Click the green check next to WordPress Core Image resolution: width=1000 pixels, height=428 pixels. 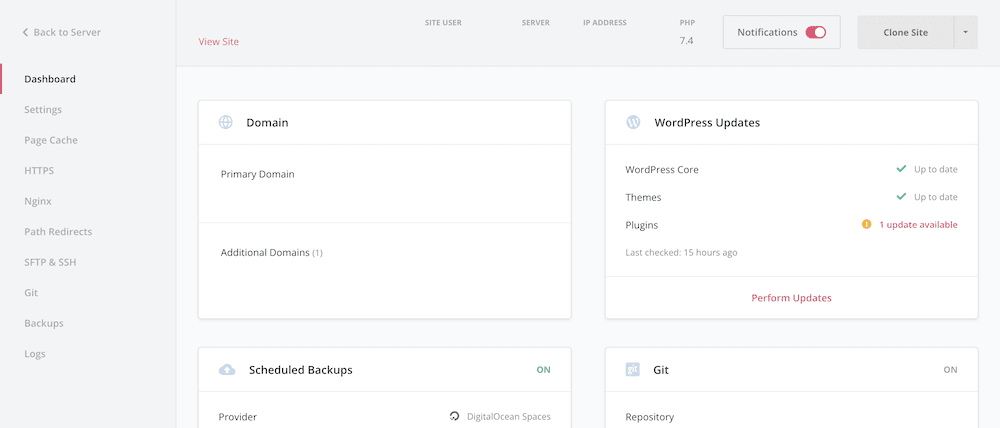pyautogui.click(x=901, y=169)
